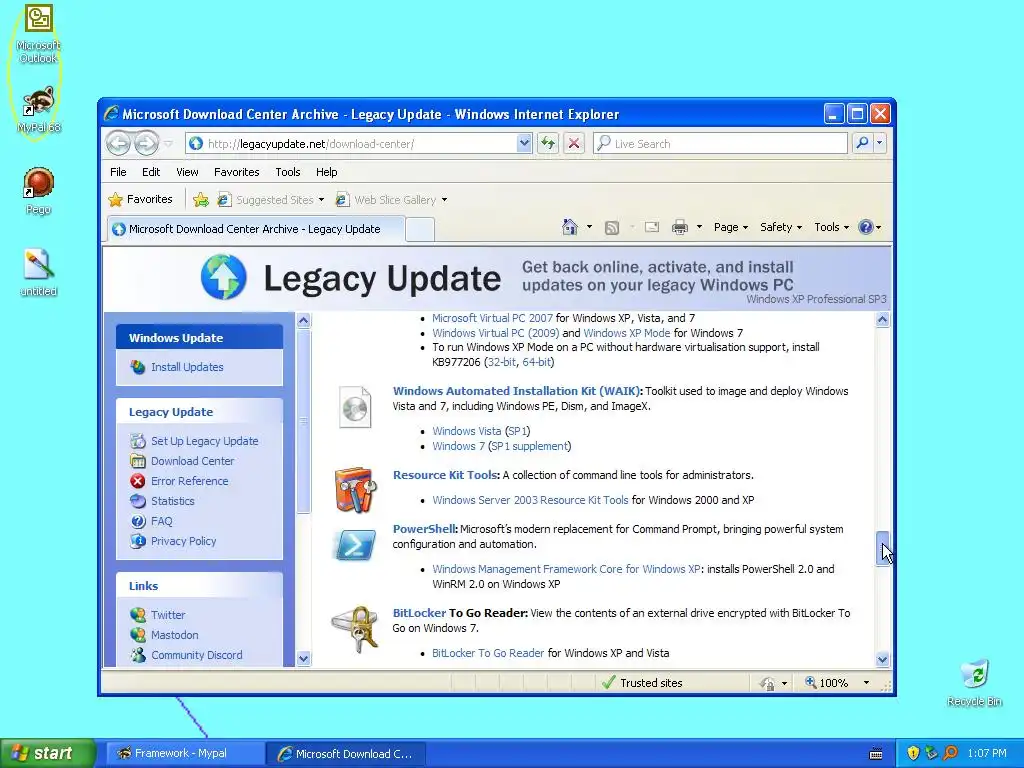
Task: Open the search provider dropdown arrow
Action: pos(880,143)
